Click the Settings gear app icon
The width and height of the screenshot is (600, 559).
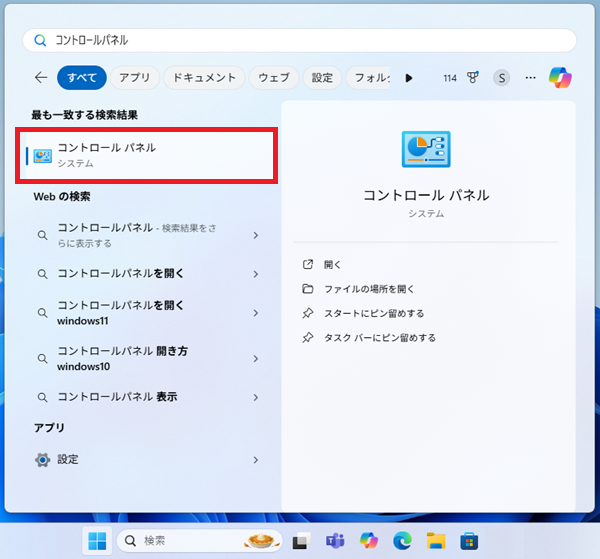pos(42,460)
